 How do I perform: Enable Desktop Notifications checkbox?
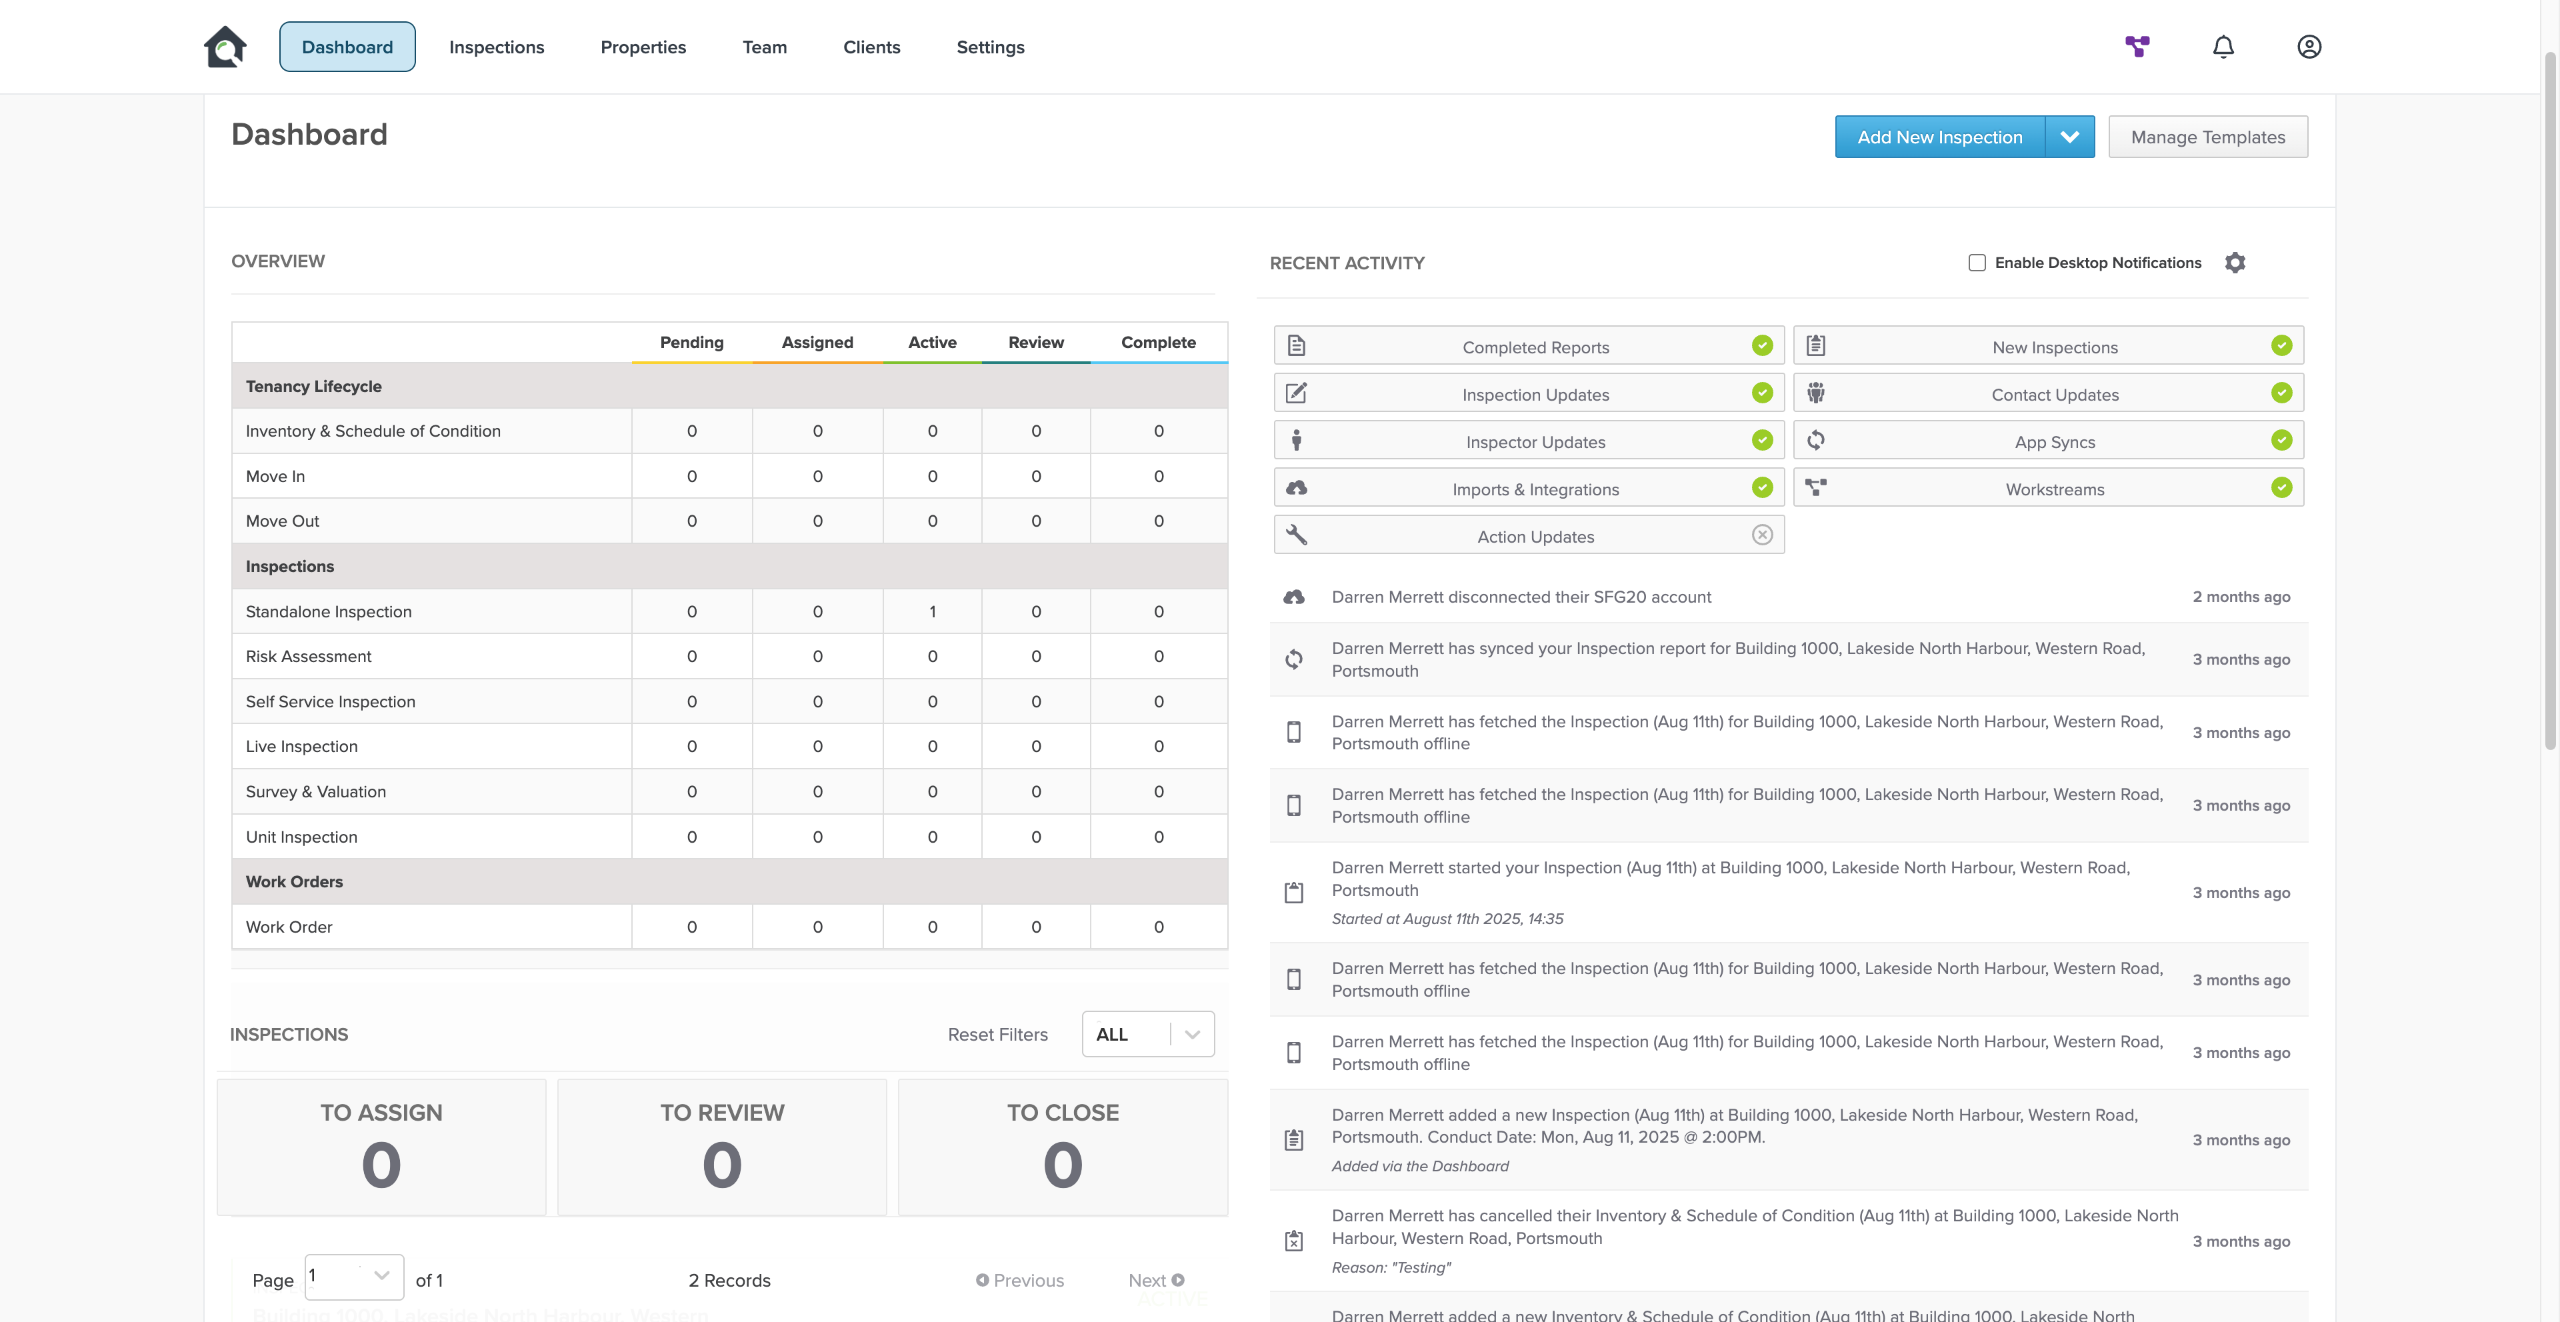(1977, 262)
